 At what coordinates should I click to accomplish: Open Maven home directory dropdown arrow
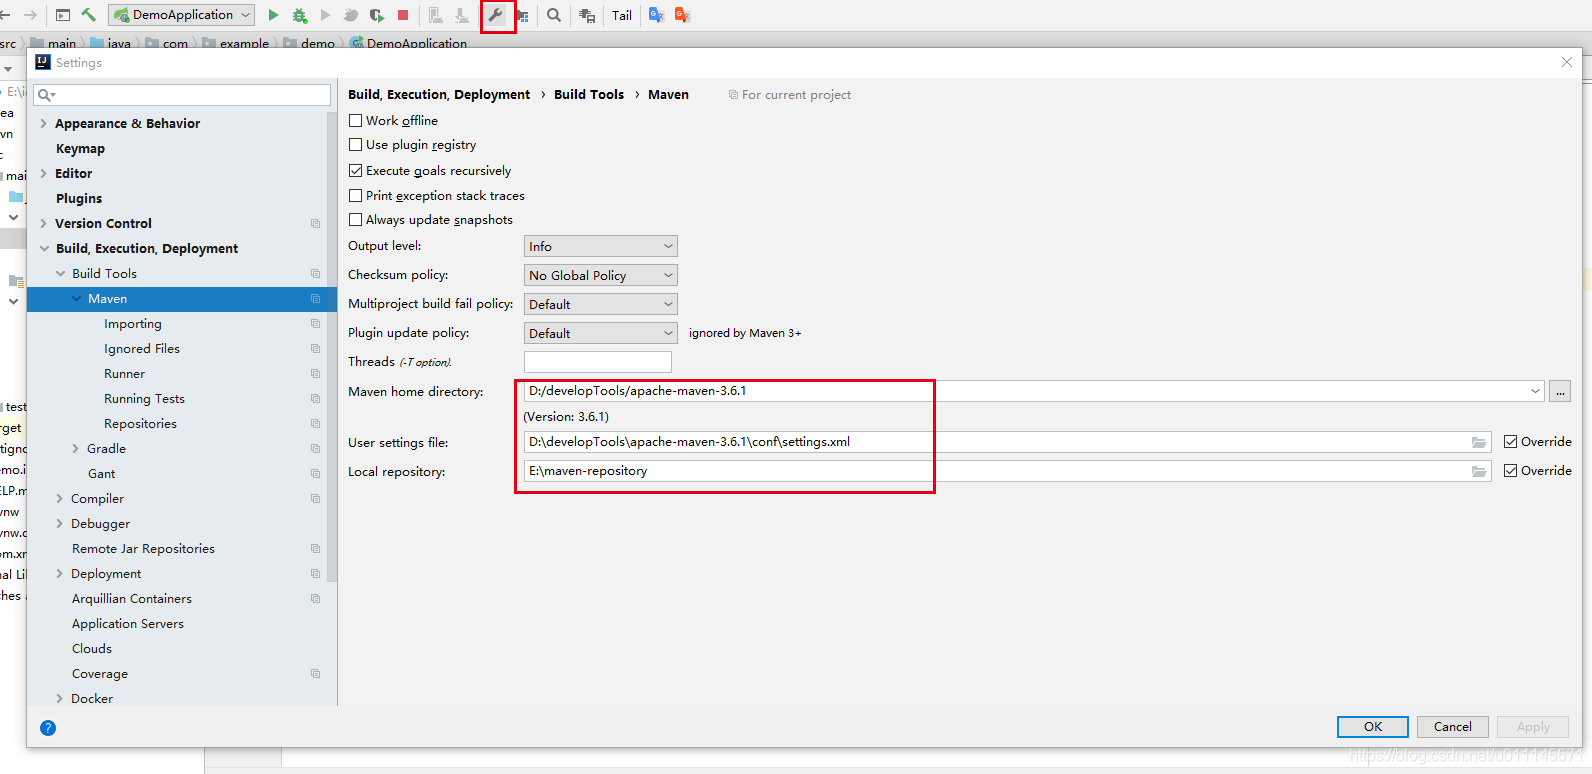point(1535,391)
